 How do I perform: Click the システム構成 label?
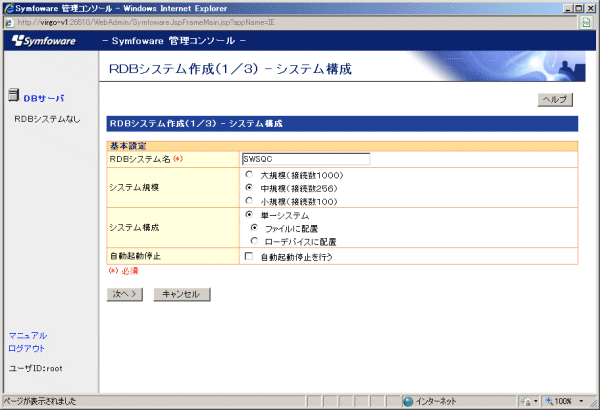click(134, 228)
